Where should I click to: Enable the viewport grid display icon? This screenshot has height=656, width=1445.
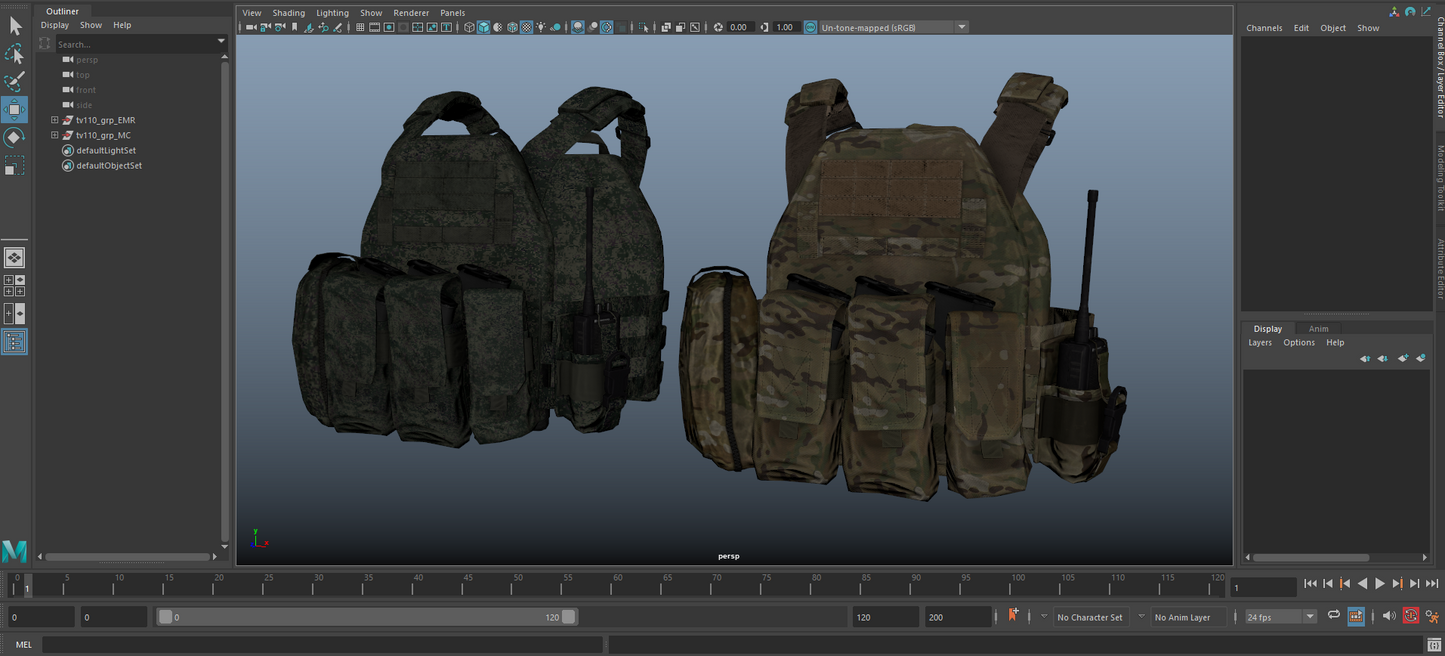coord(360,27)
